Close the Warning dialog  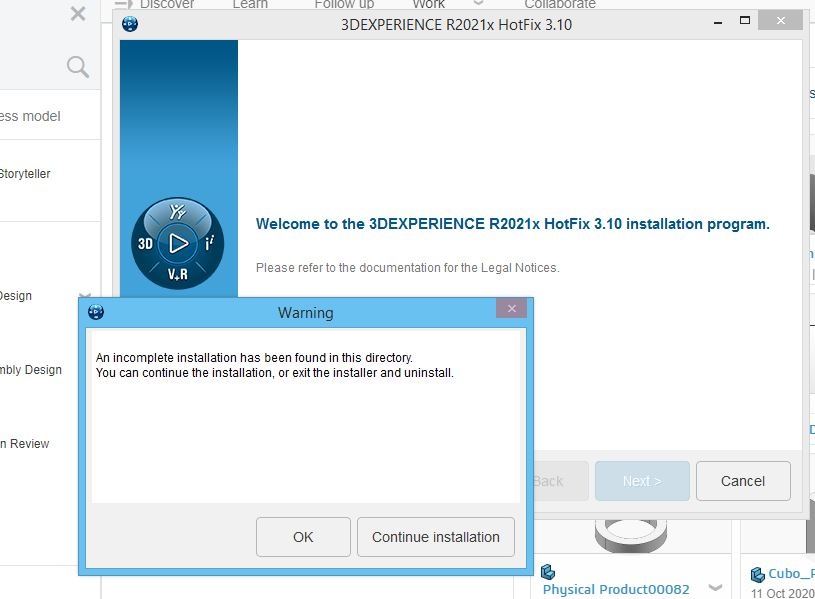tap(511, 309)
